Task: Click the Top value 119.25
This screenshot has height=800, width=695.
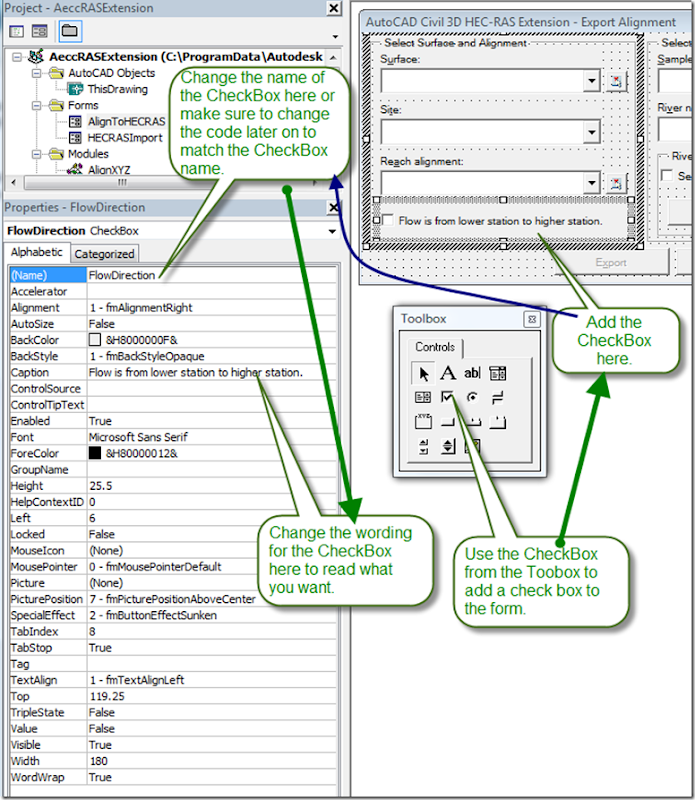Action: click(107, 696)
